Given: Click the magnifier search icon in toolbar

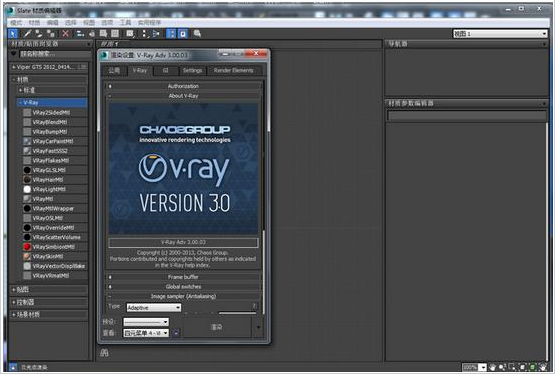Looking at the screenshot, I should pos(197,34).
